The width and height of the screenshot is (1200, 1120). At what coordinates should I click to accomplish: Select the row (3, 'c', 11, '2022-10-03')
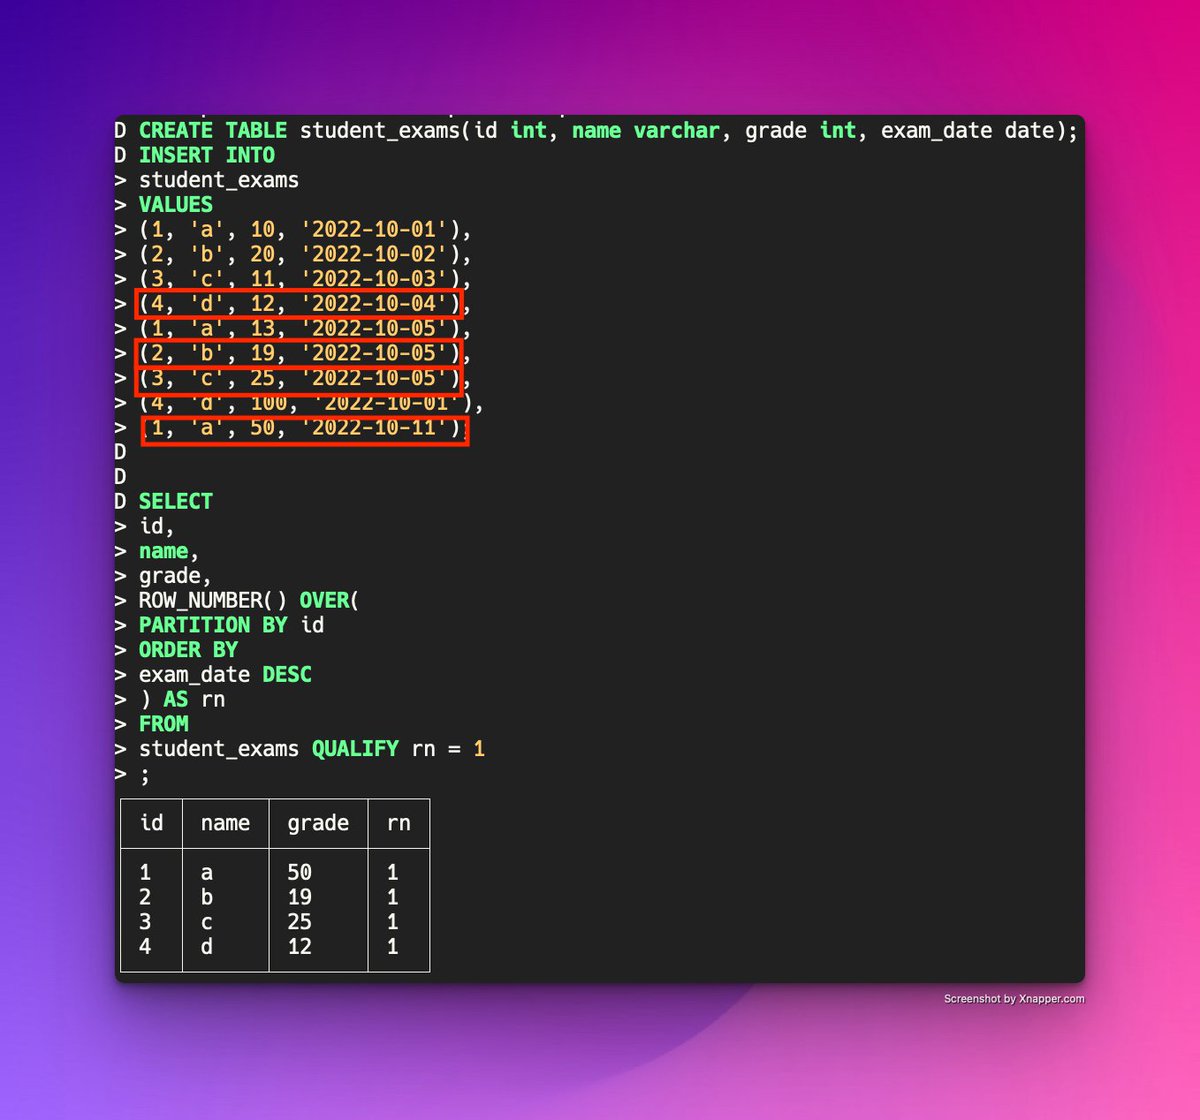coord(305,279)
